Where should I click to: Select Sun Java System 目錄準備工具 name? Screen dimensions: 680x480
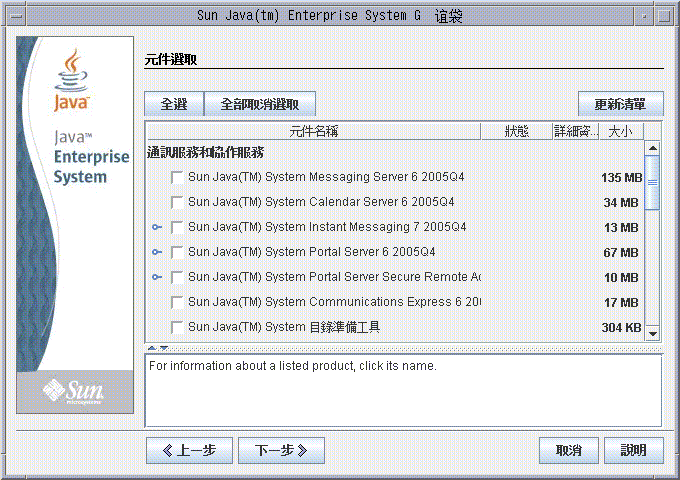pos(284,327)
